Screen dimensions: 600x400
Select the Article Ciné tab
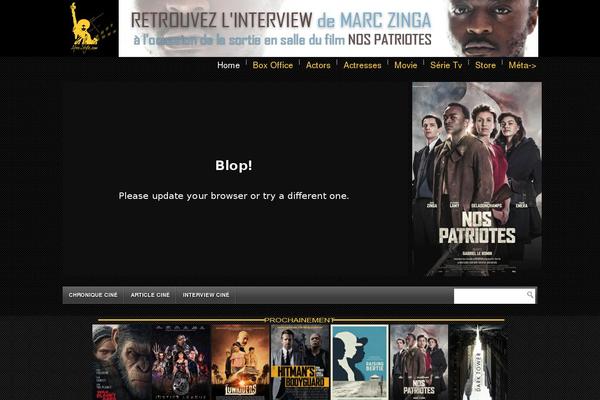pos(150,295)
